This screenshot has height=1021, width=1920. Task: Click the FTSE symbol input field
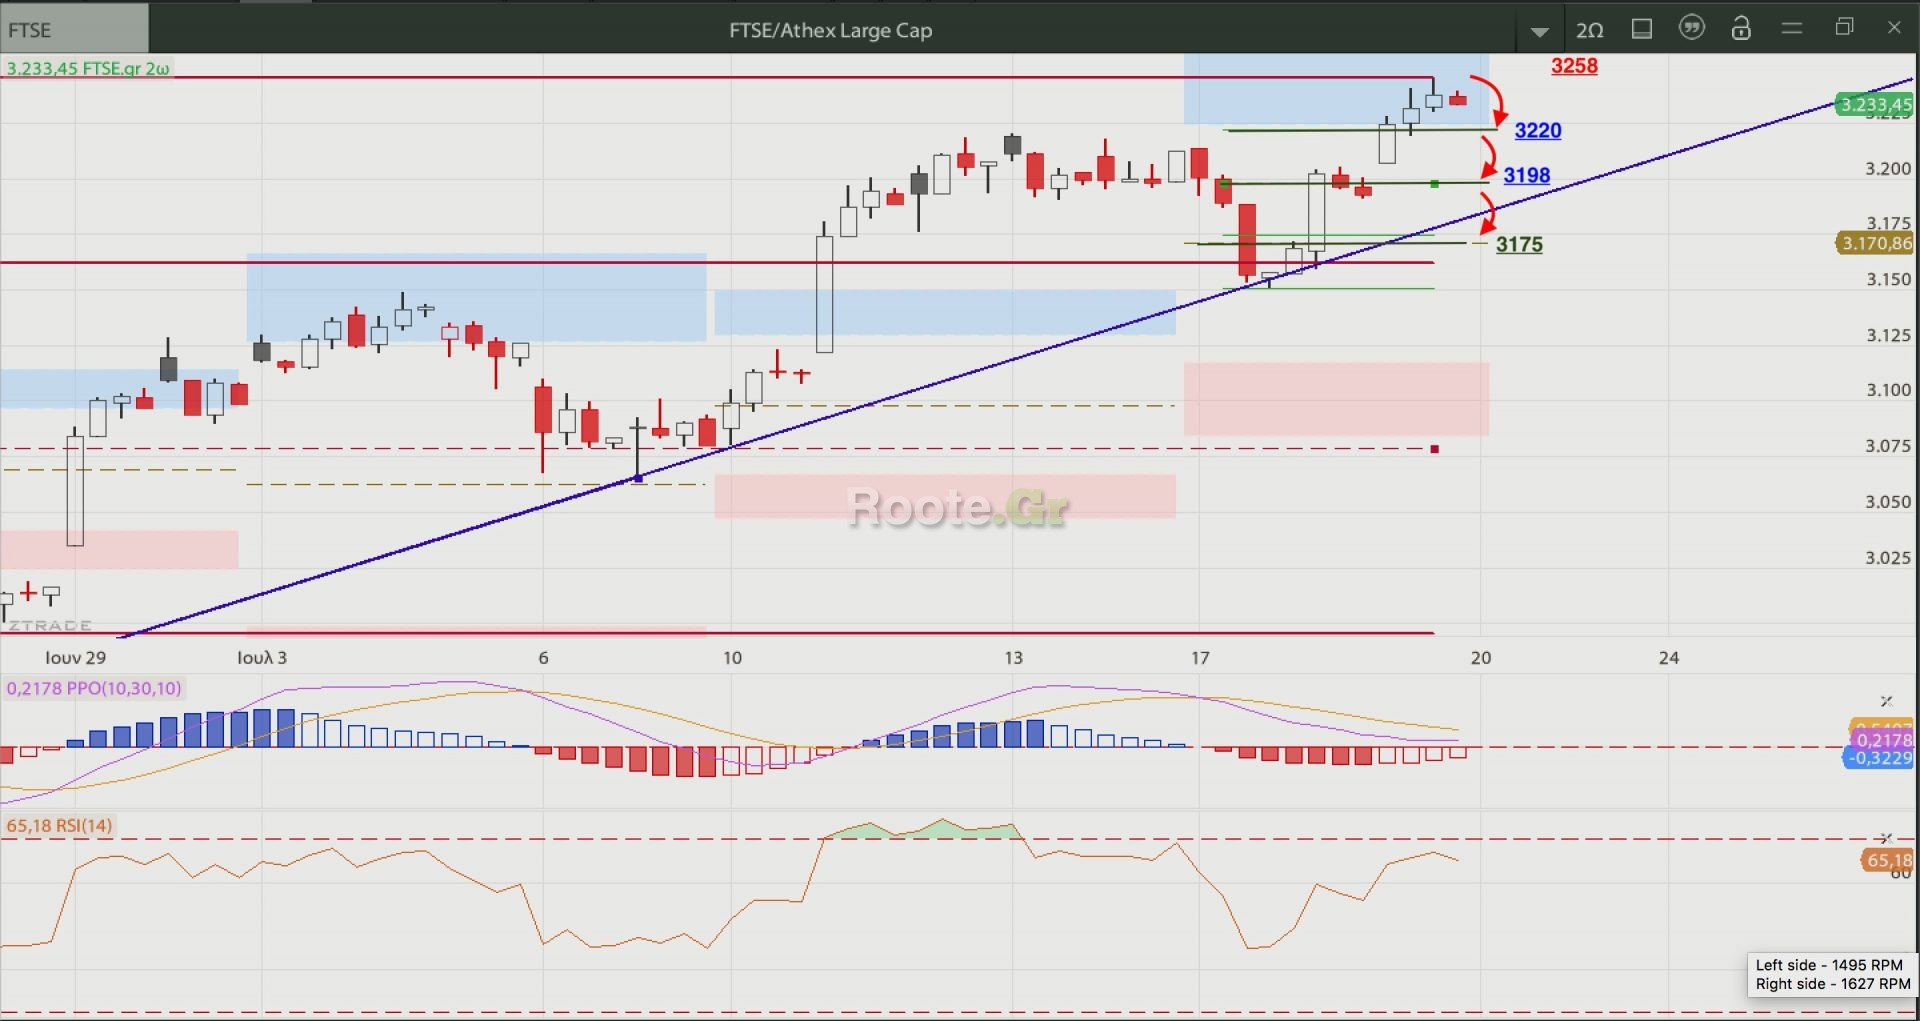point(74,30)
